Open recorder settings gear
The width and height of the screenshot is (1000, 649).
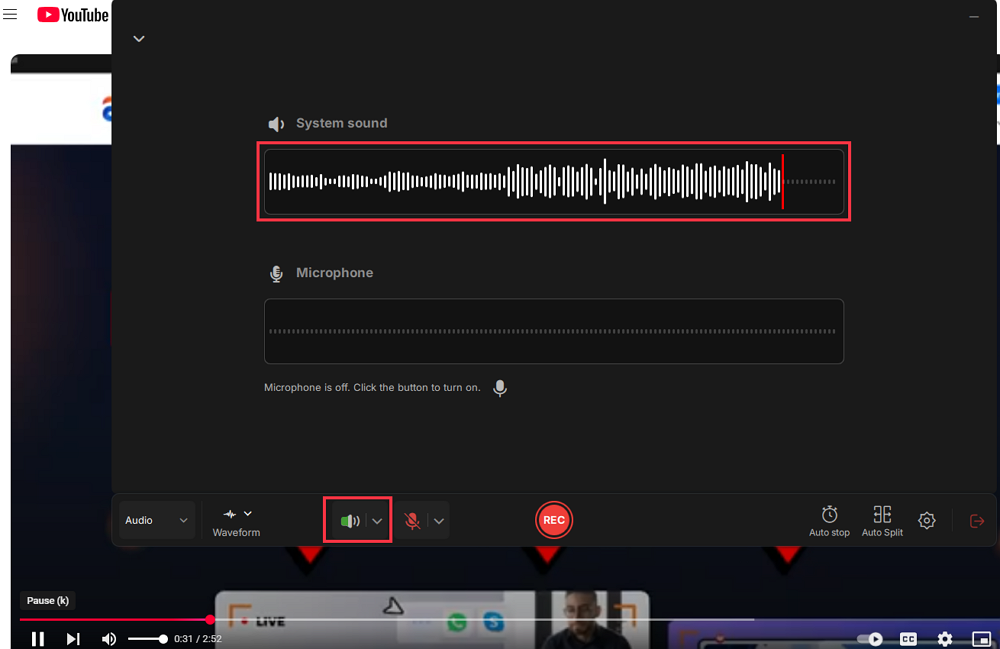(926, 520)
